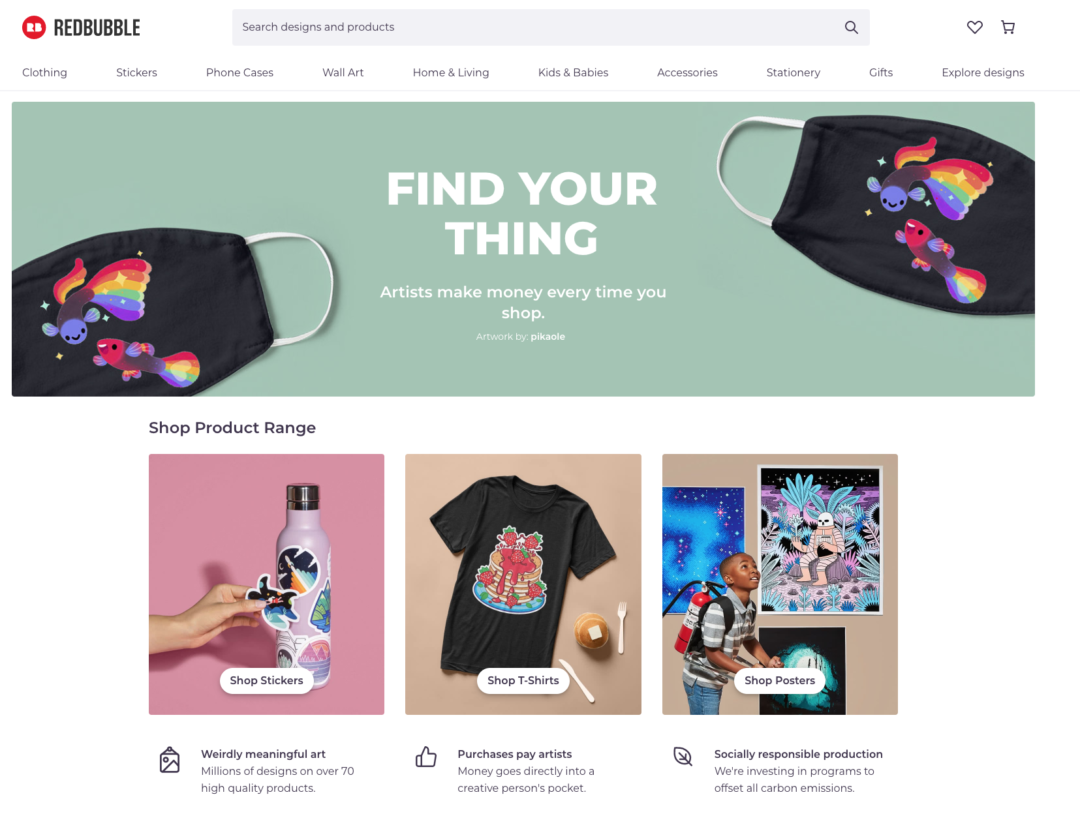
Task: Open artist pikaole's link in banner
Action: [x=548, y=337]
